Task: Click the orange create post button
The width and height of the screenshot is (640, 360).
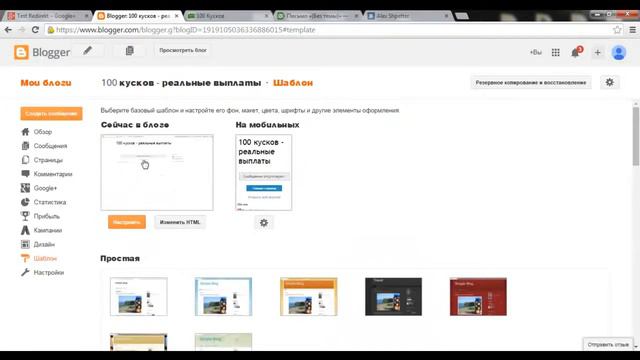Action: pos(51,113)
